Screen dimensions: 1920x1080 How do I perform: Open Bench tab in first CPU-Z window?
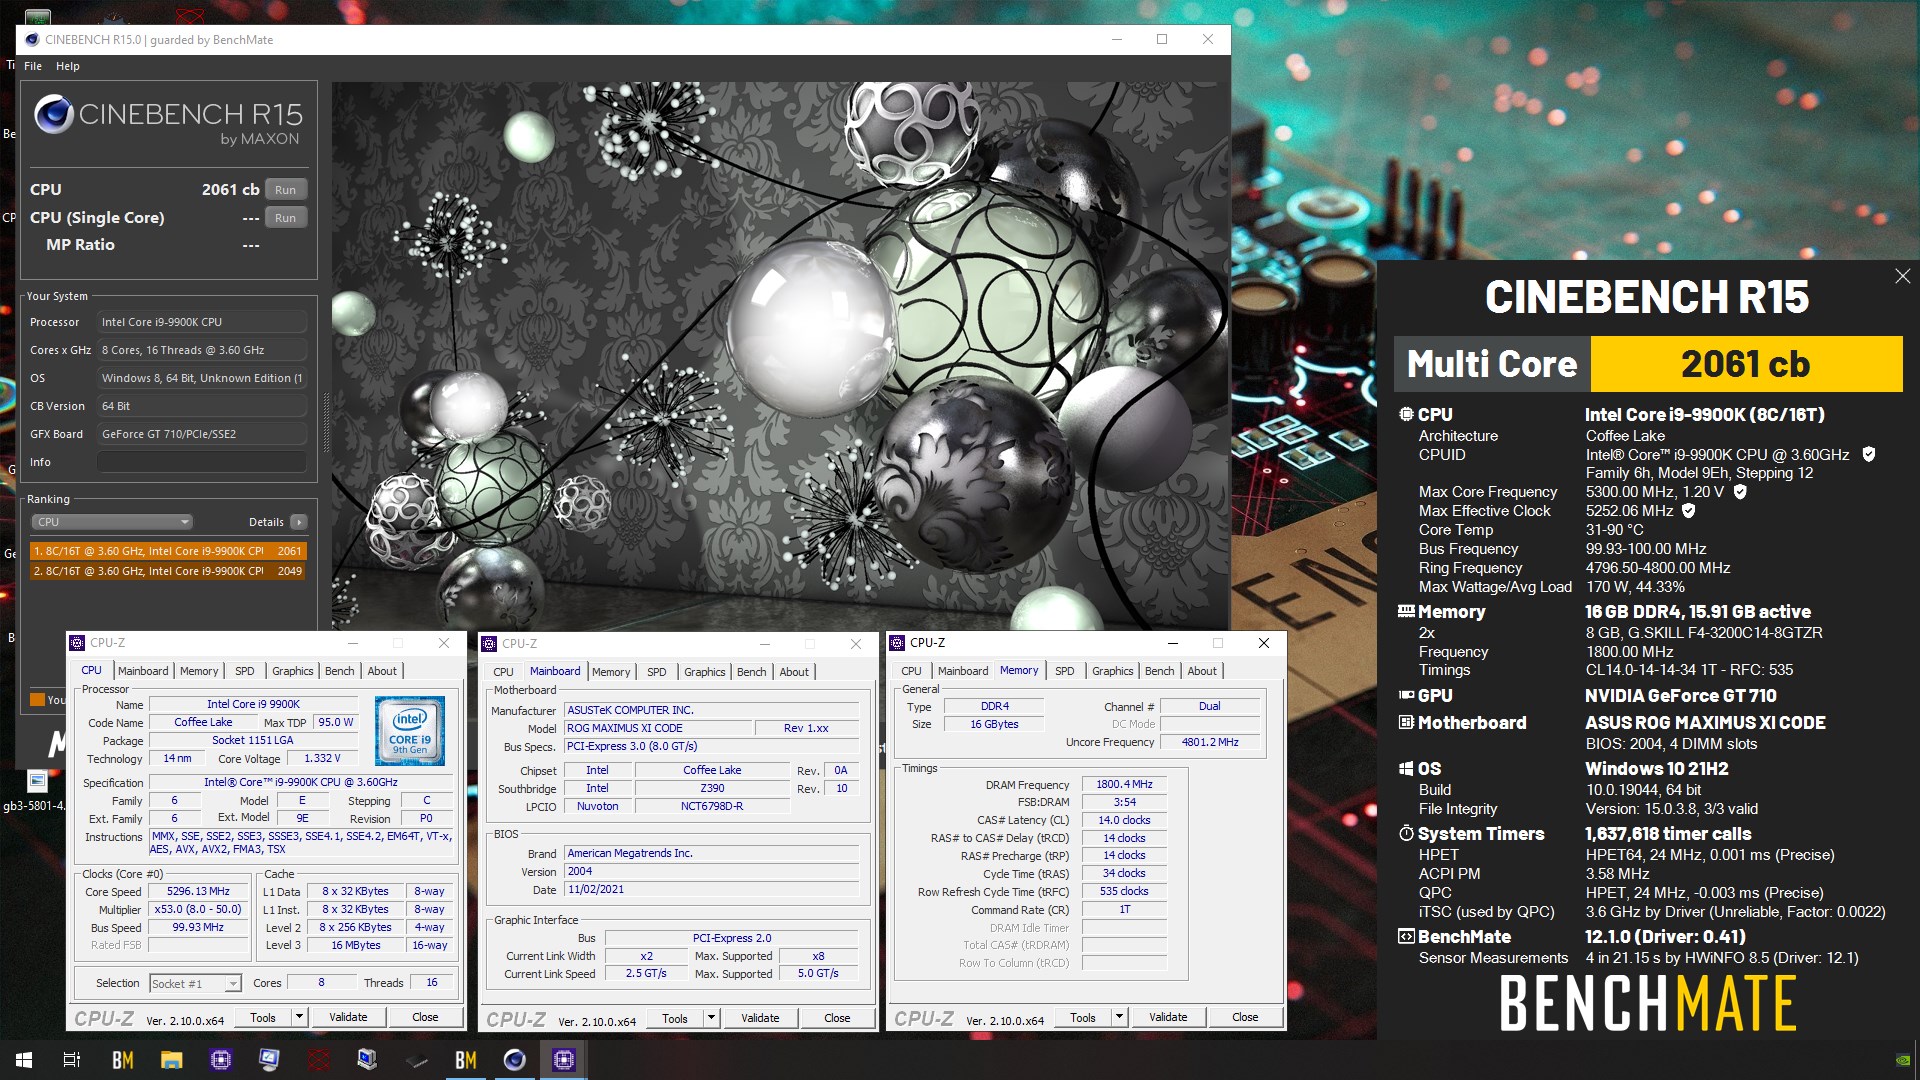[340, 671]
